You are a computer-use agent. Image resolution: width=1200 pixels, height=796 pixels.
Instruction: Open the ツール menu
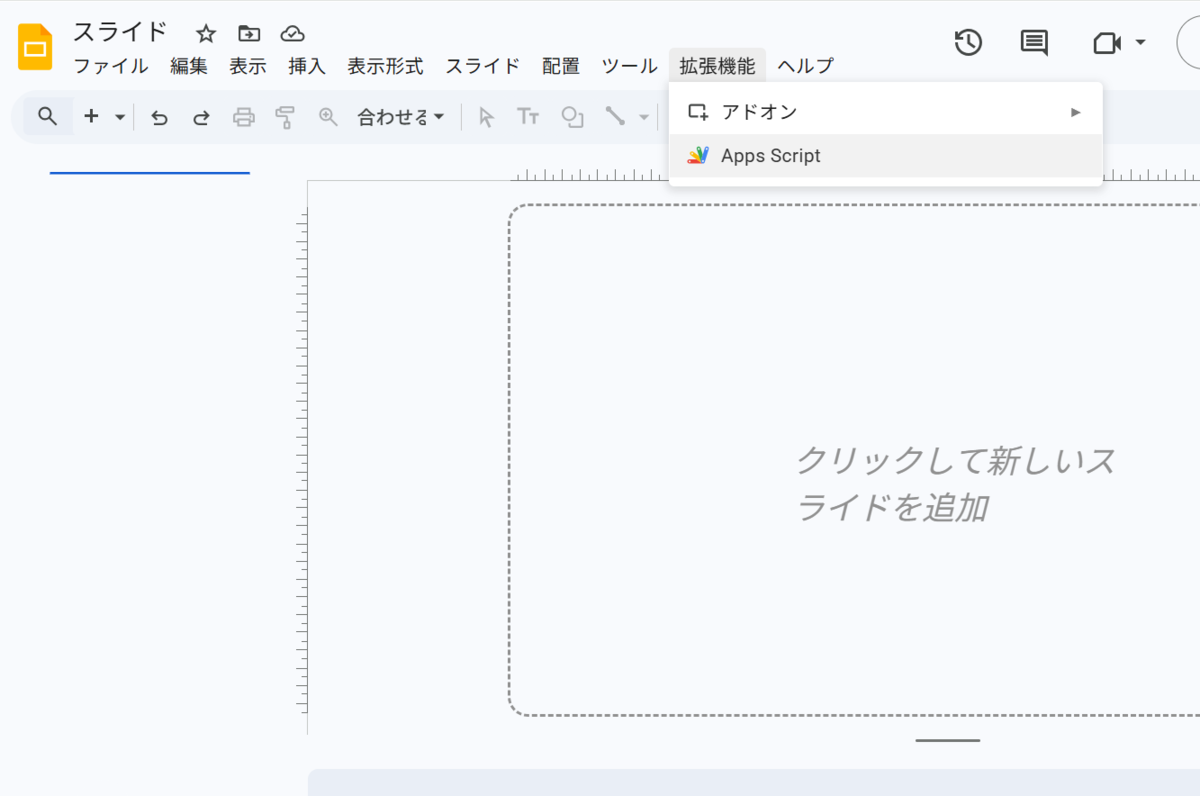point(629,66)
